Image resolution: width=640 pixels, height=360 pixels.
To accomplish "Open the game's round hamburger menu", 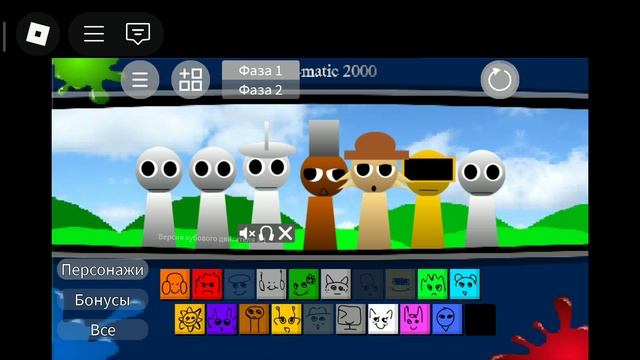I will [x=140, y=80].
